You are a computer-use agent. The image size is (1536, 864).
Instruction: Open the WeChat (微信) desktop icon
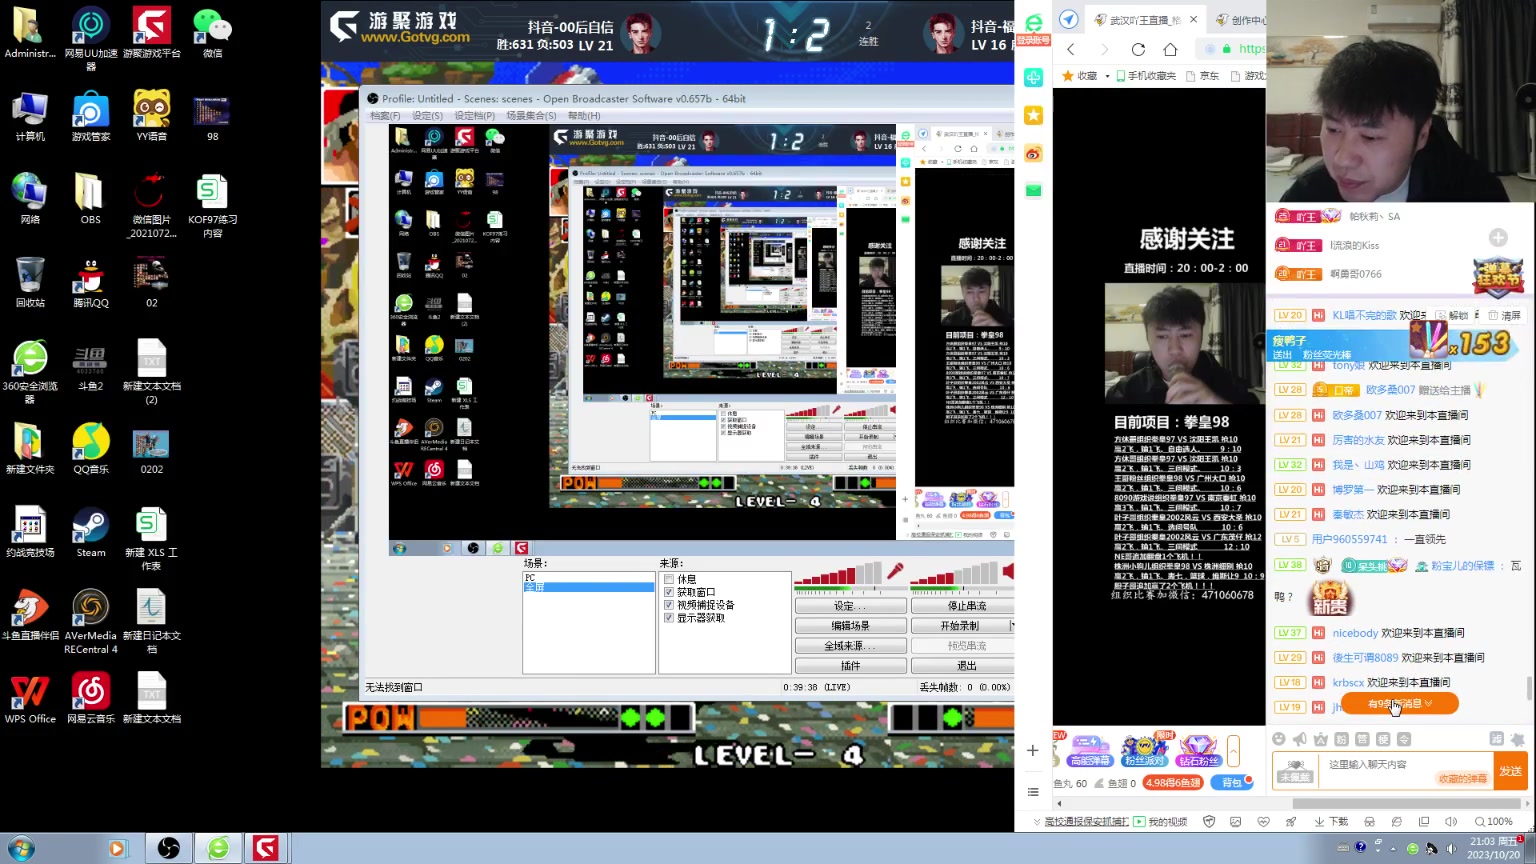[212, 32]
